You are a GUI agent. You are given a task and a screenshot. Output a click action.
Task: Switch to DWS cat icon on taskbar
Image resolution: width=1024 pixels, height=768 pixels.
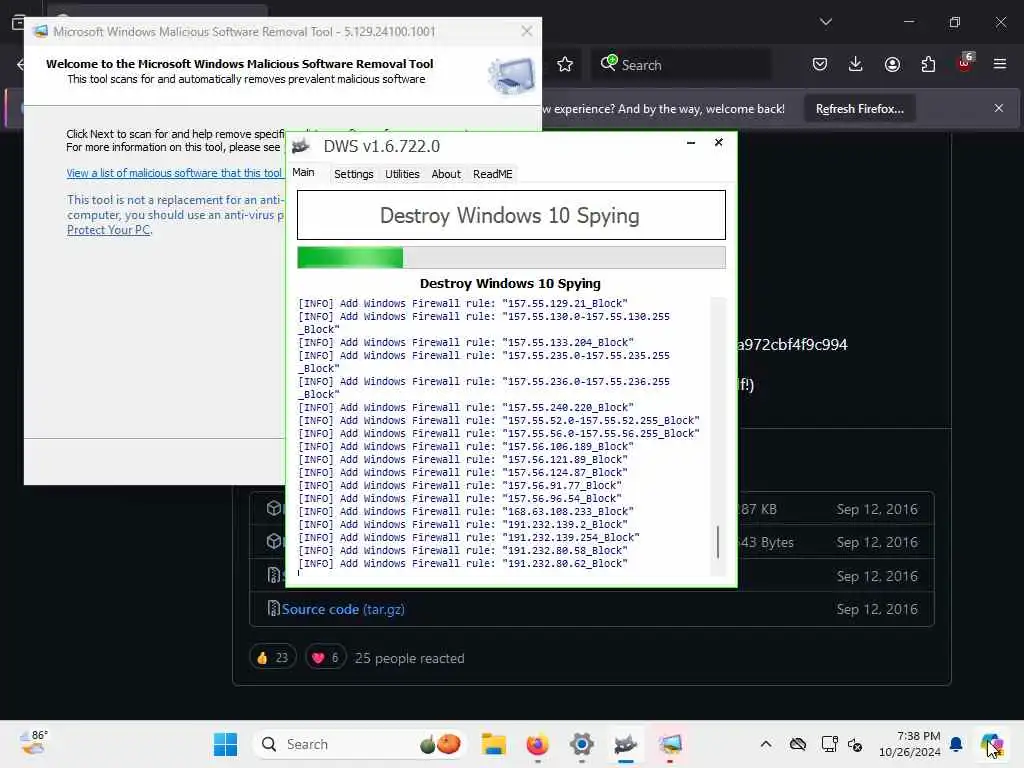[626, 744]
